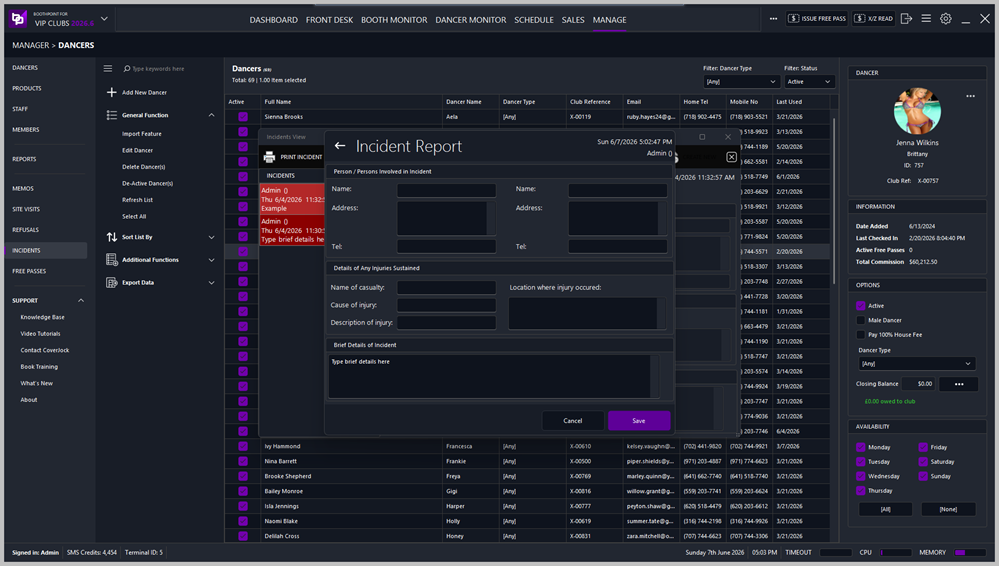Click the Save button
Viewport: 1000px width, 566px height.
[639, 421]
